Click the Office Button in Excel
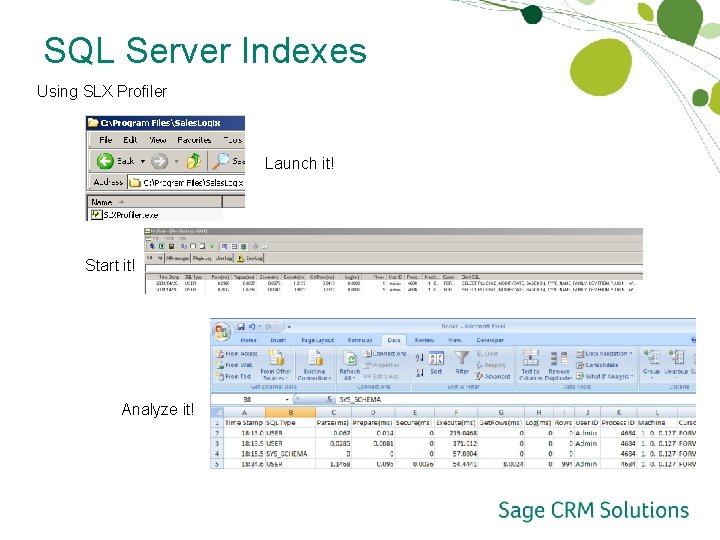The height and width of the screenshot is (540, 720). [x=221, y=332]
